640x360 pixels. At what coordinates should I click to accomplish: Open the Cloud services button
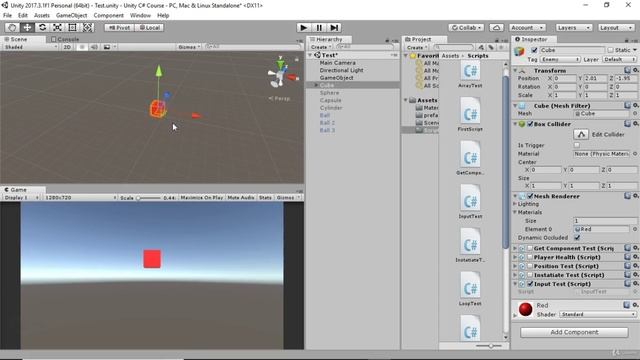[x=496, y=28]
